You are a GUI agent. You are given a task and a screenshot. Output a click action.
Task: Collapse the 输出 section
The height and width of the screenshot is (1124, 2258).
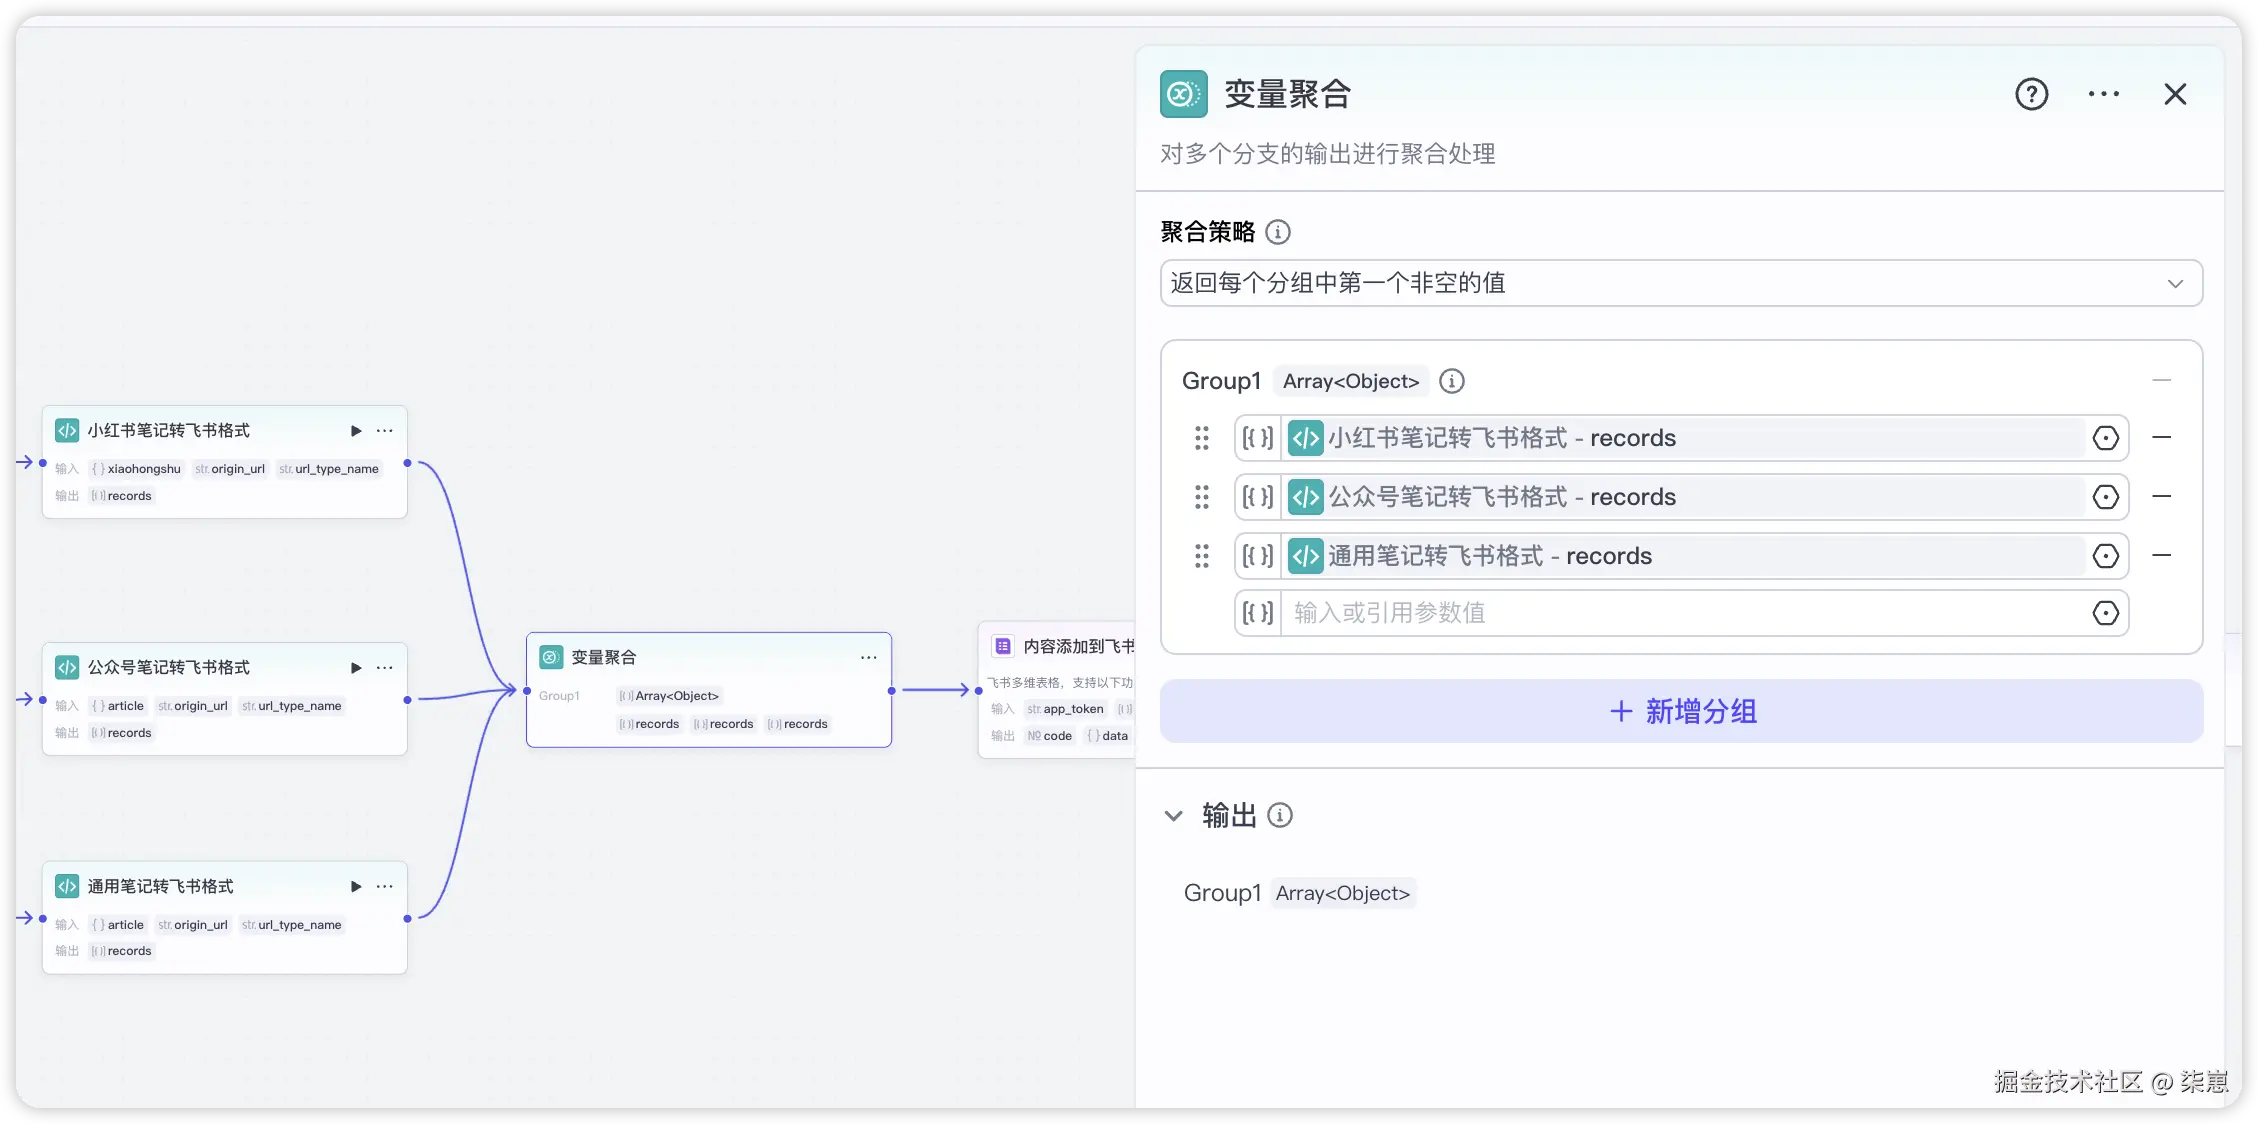[x=1174, y=816]
